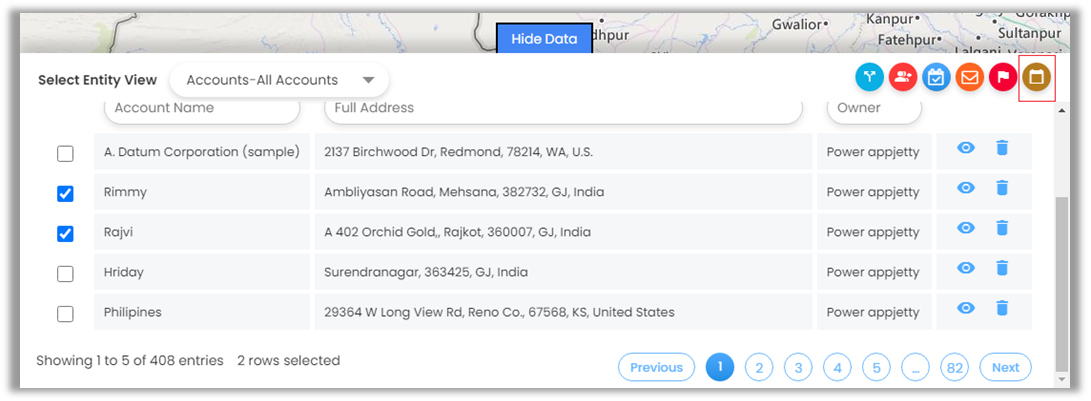Viewport: 1091px width, 401px height.
Task: Click the brown calendar icon button
Action: pyautogui.click(x=1036, y=77)
